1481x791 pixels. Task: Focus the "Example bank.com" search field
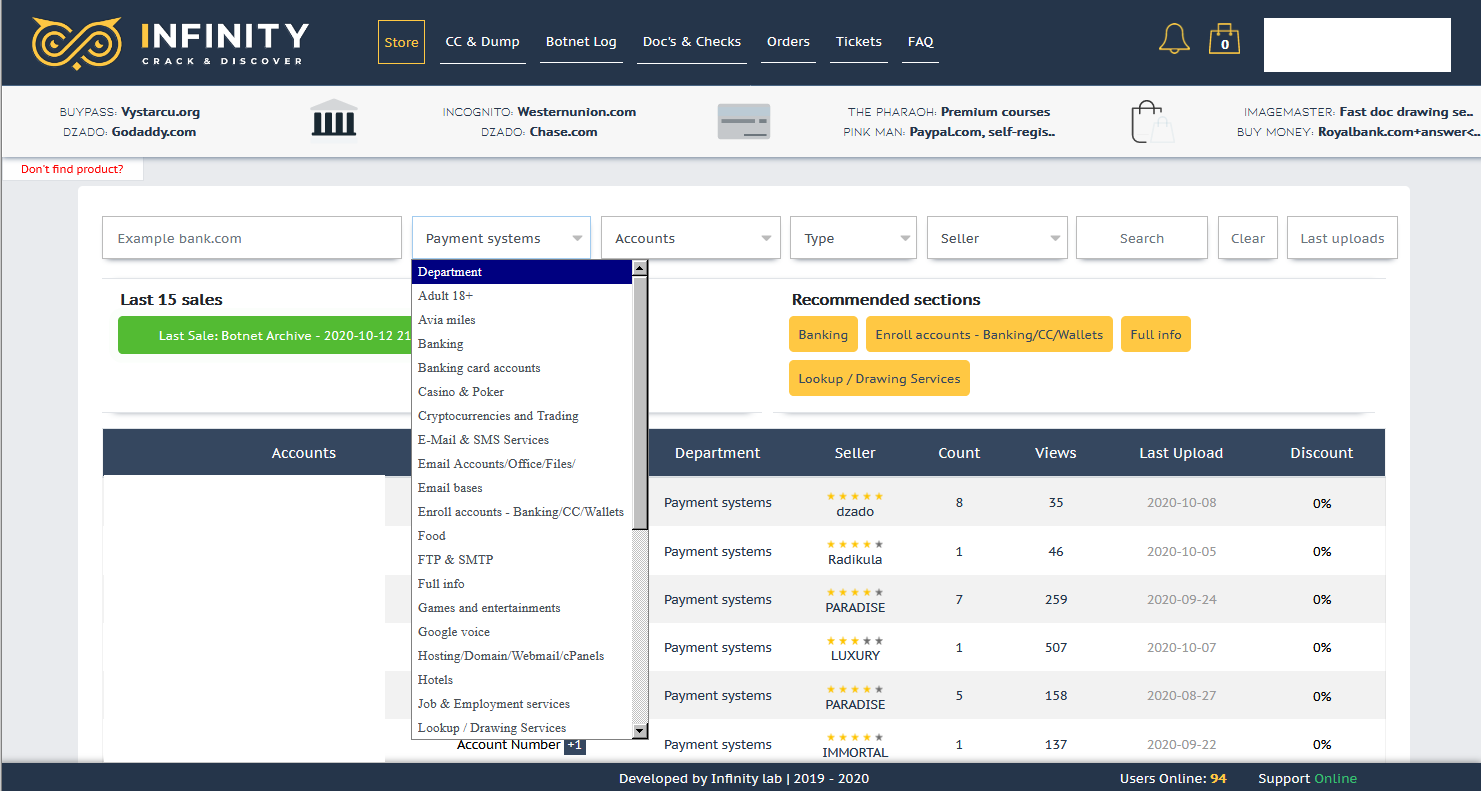pos(252,238)
